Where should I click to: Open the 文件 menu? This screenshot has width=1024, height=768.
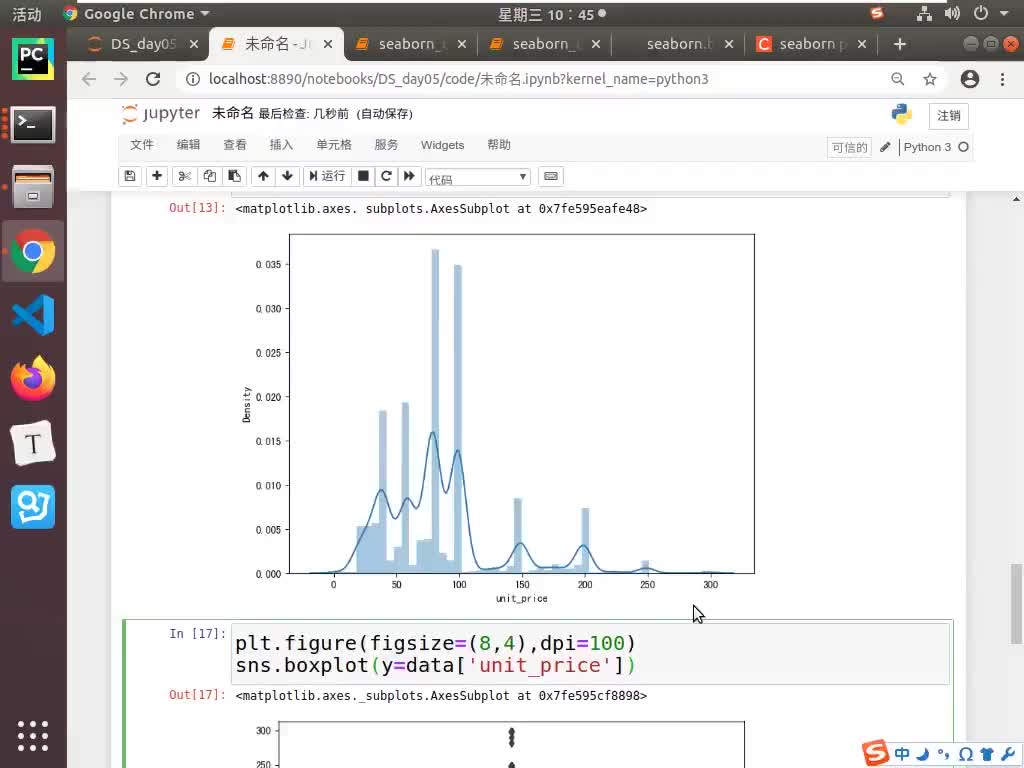142,145
